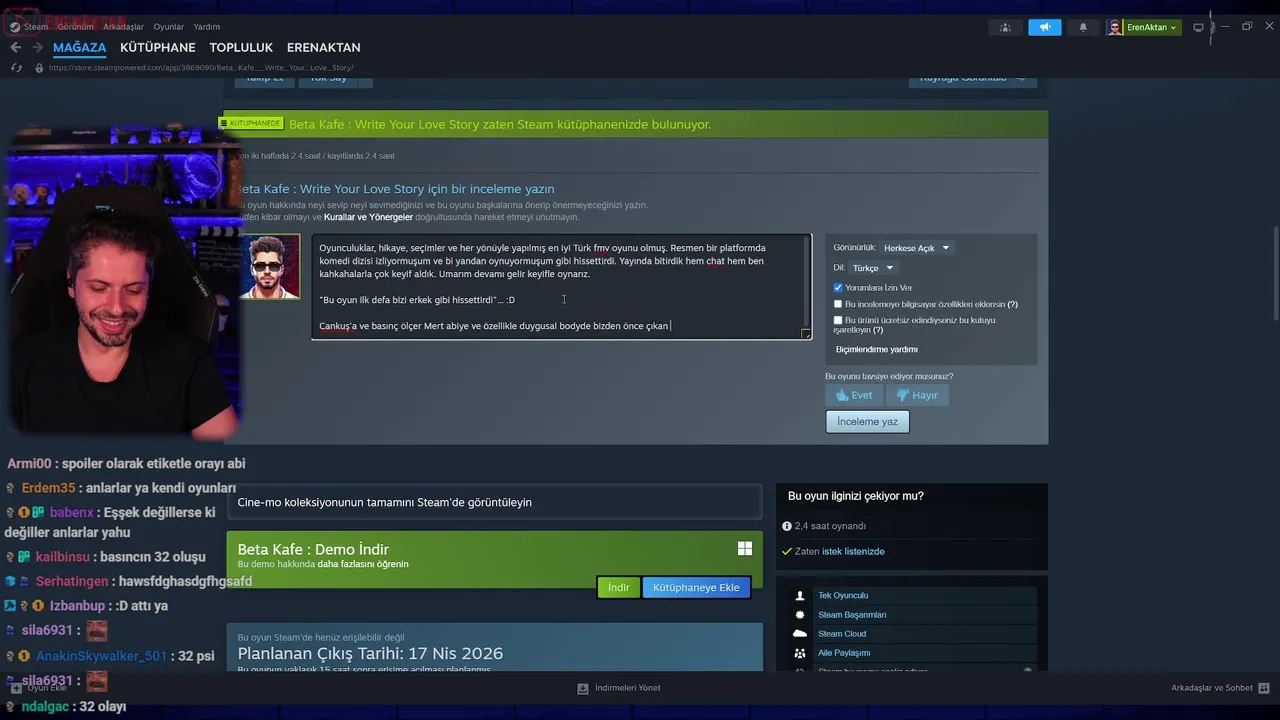Click Hayır thumbs-down button

coord(917,395)
